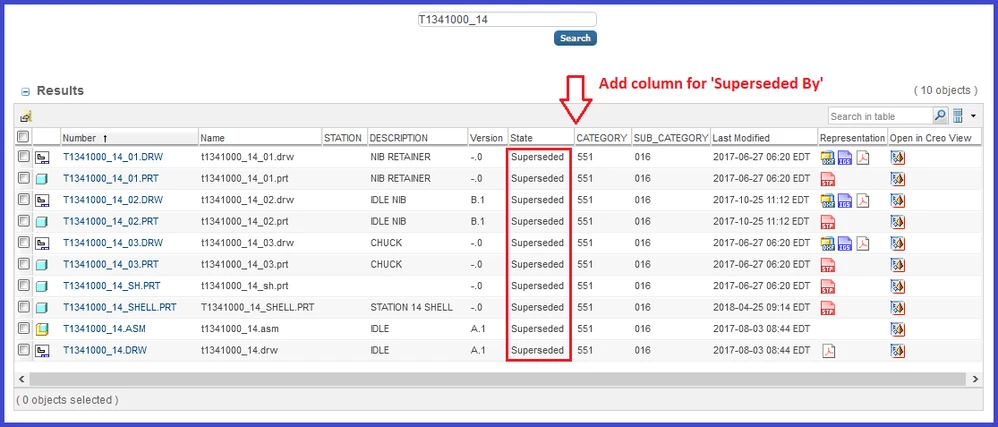Image resolution: width=998 pixels, height=427 pixels.
Task: Open STP representation for T1341000_14_03.PRT
Action: click(827, 265)
